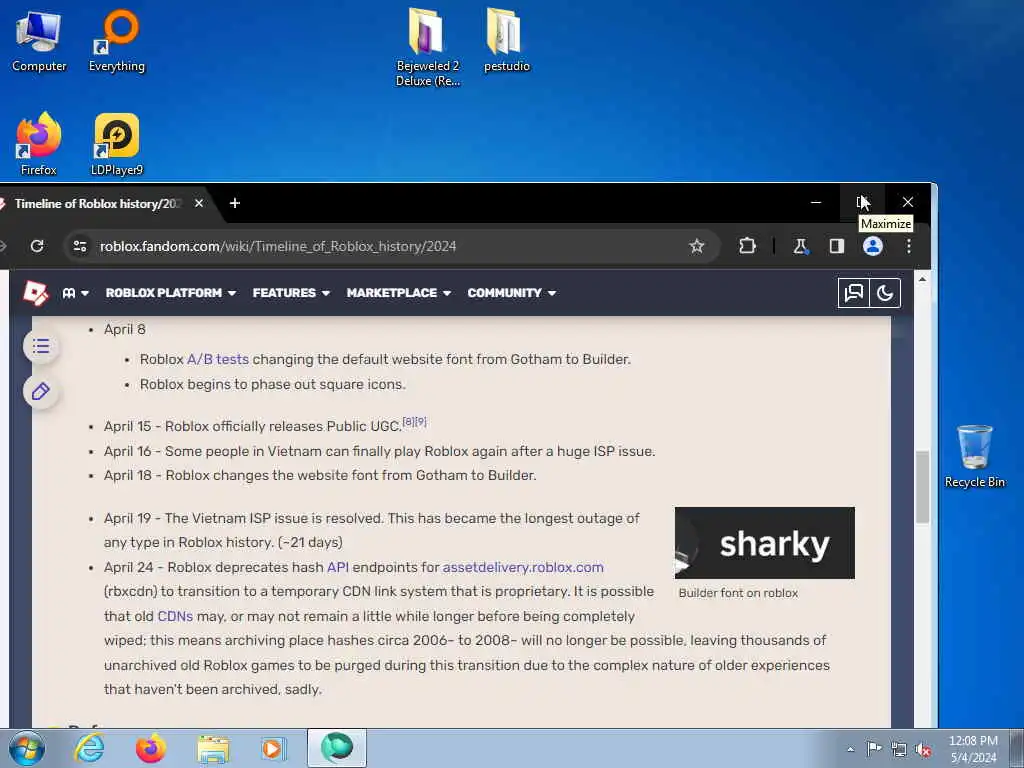
Task: Open the browser profile avatar
Action: [x=872, y=246]
